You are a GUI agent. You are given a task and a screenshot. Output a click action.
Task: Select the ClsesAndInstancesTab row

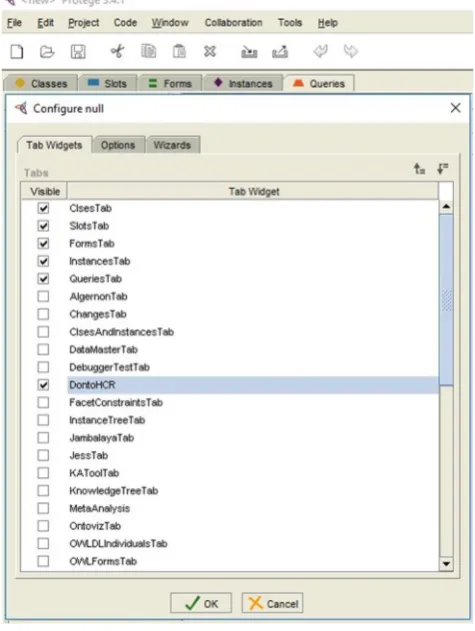coord(253,332)
